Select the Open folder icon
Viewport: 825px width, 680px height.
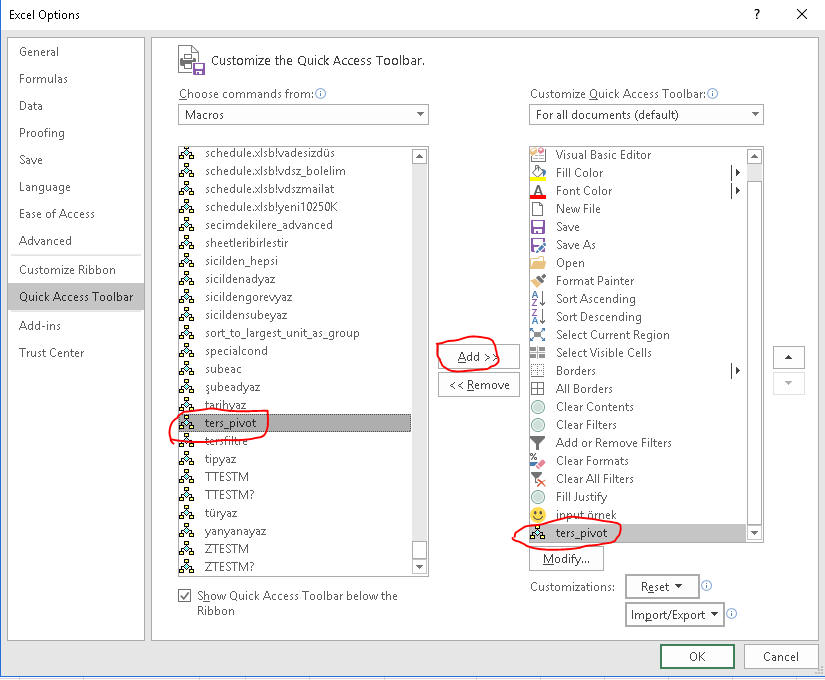(538, 263)
